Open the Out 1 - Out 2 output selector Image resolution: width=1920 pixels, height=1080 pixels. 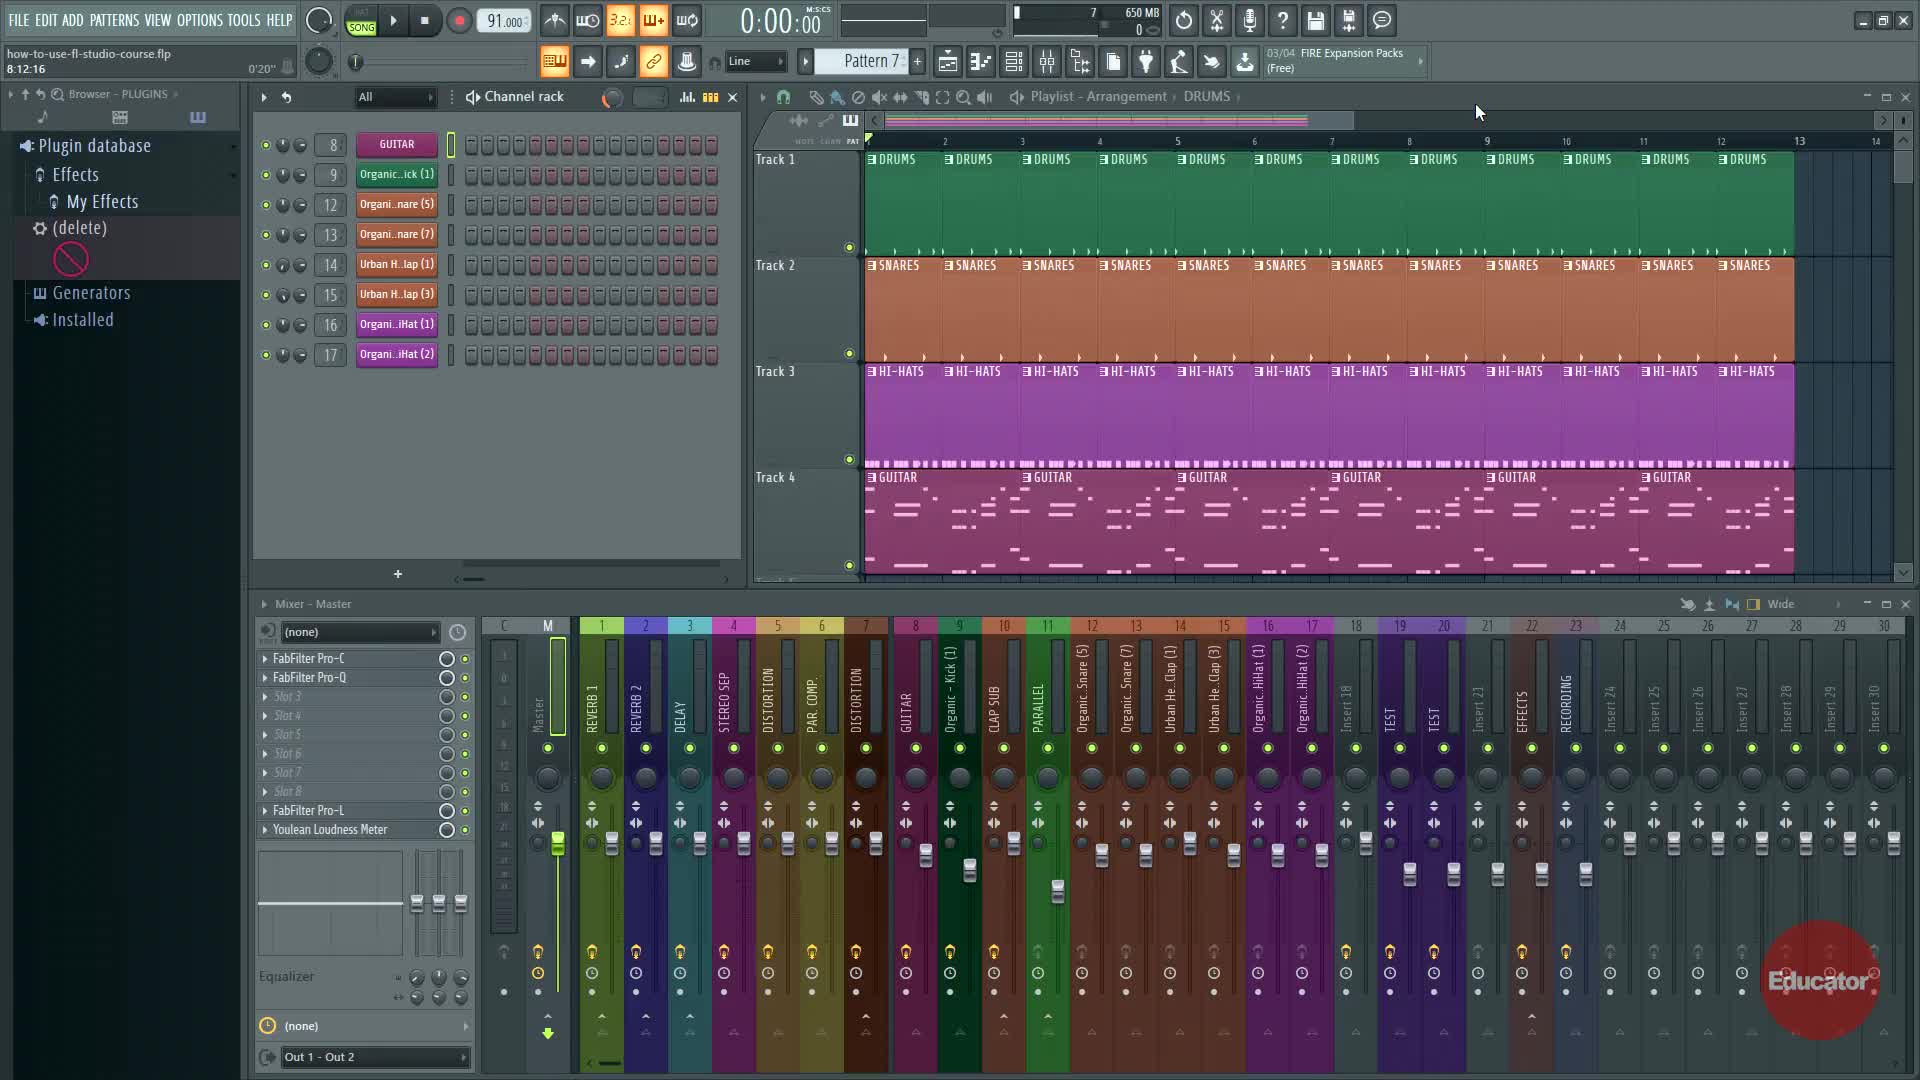coord(375,1057)
